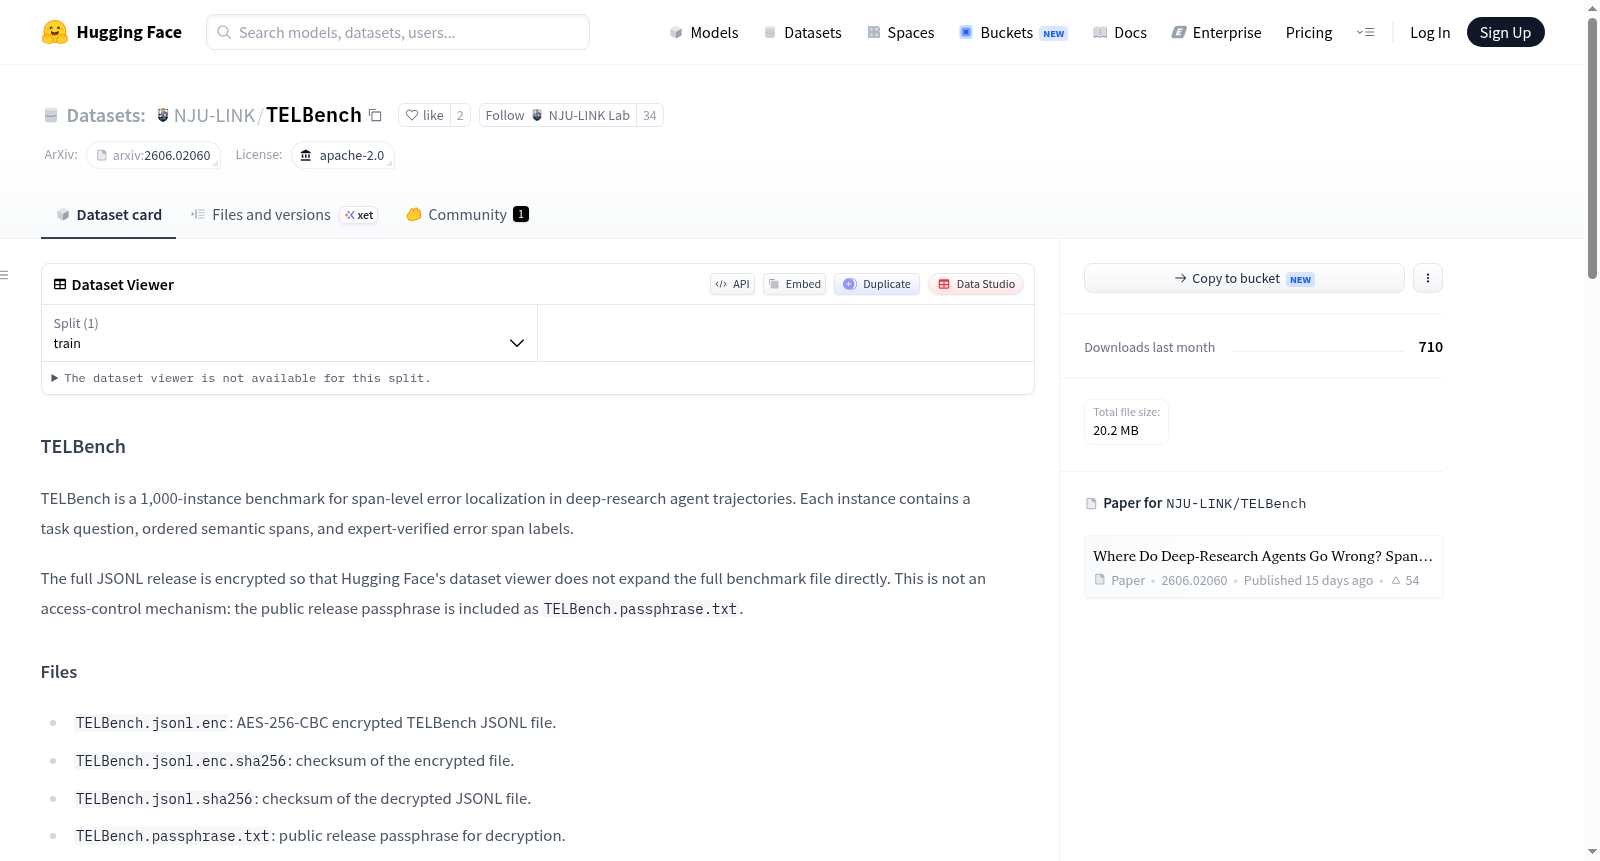
Task: Click the TELBench section heading
Action: click(x=83, y=447)
